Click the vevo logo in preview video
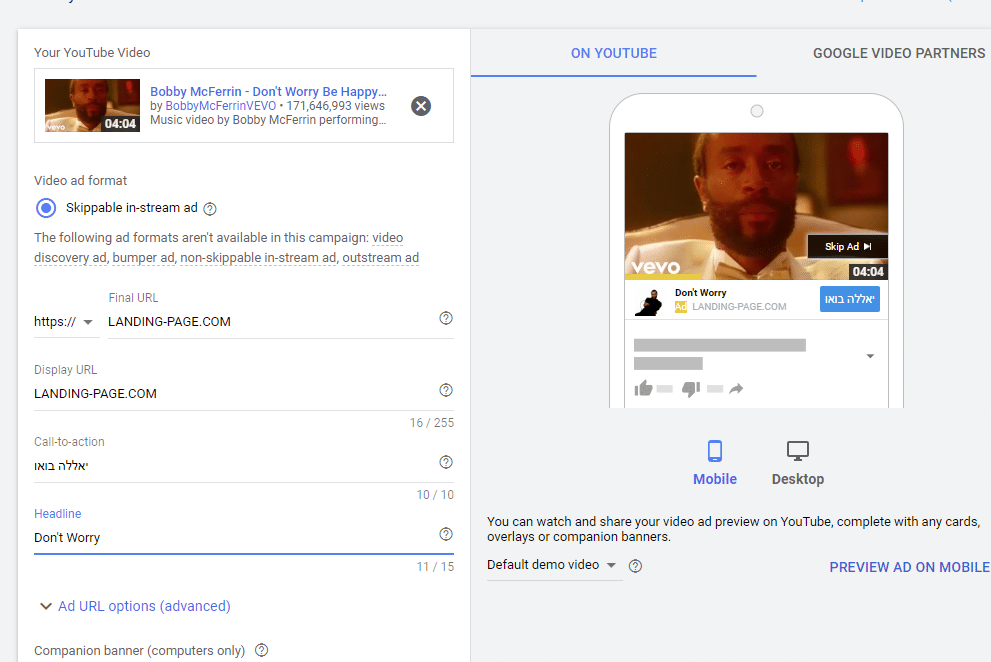The width and height of the screenshot is (991, 662). [656, 267]
